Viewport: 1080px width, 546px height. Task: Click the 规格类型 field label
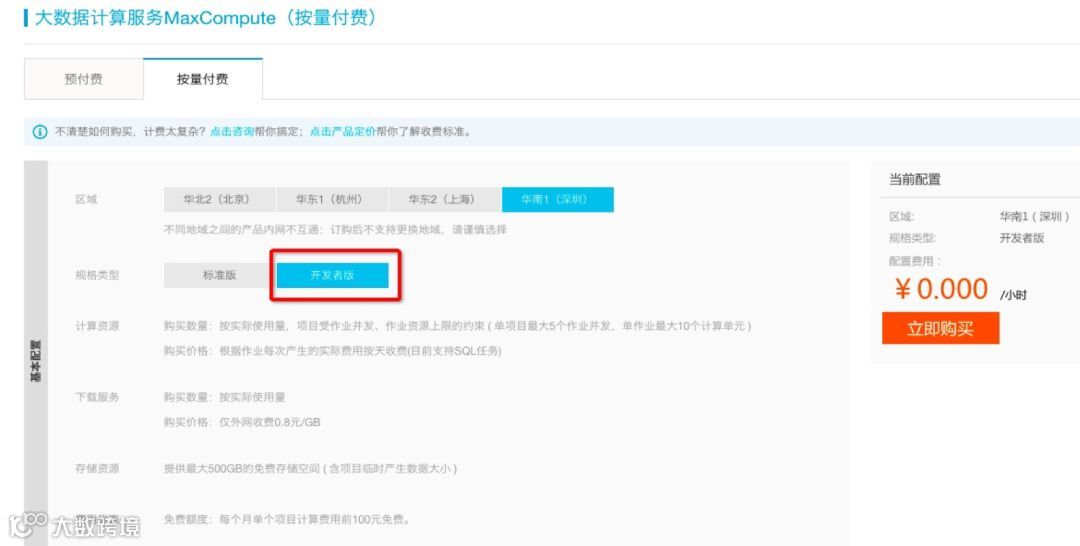click(x=97, y=275)
